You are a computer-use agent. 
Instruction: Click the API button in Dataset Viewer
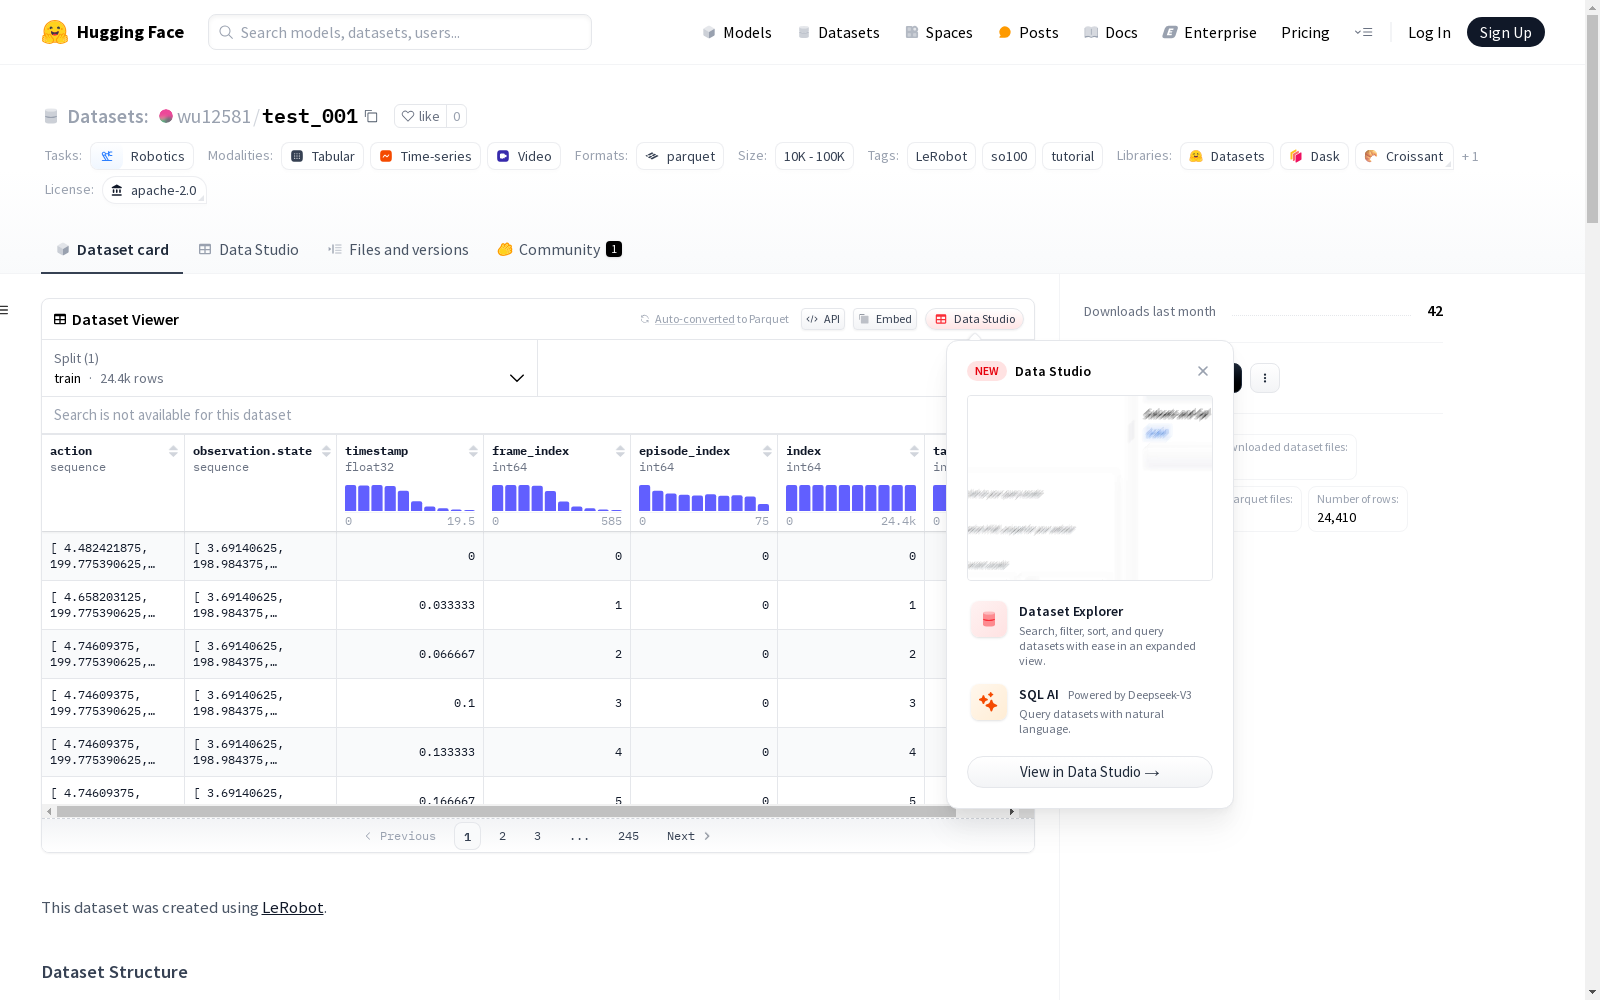[823, 319]
